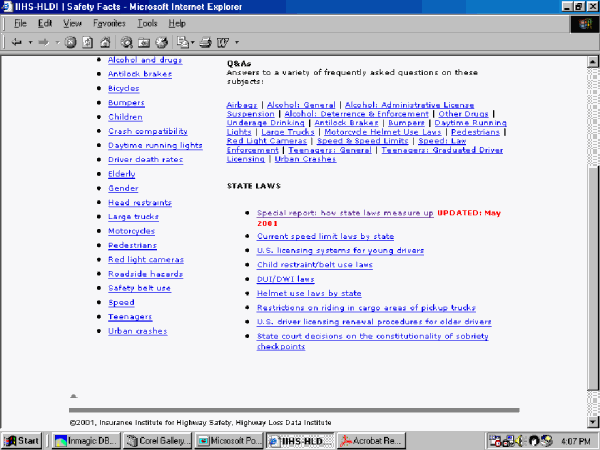600x450 pixels.
Task: Open the Favorites toolbar icon
Action: pos(144,42)
